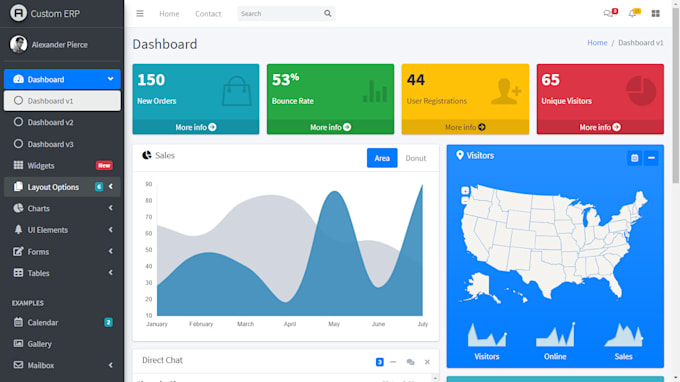Screen dimensions: 680x382
Task: Click the grid control sidebar icon
Action: (x=655, y=13)
